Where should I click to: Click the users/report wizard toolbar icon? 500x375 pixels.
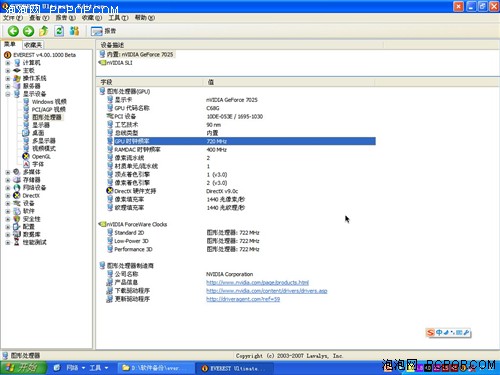(74, 31)
